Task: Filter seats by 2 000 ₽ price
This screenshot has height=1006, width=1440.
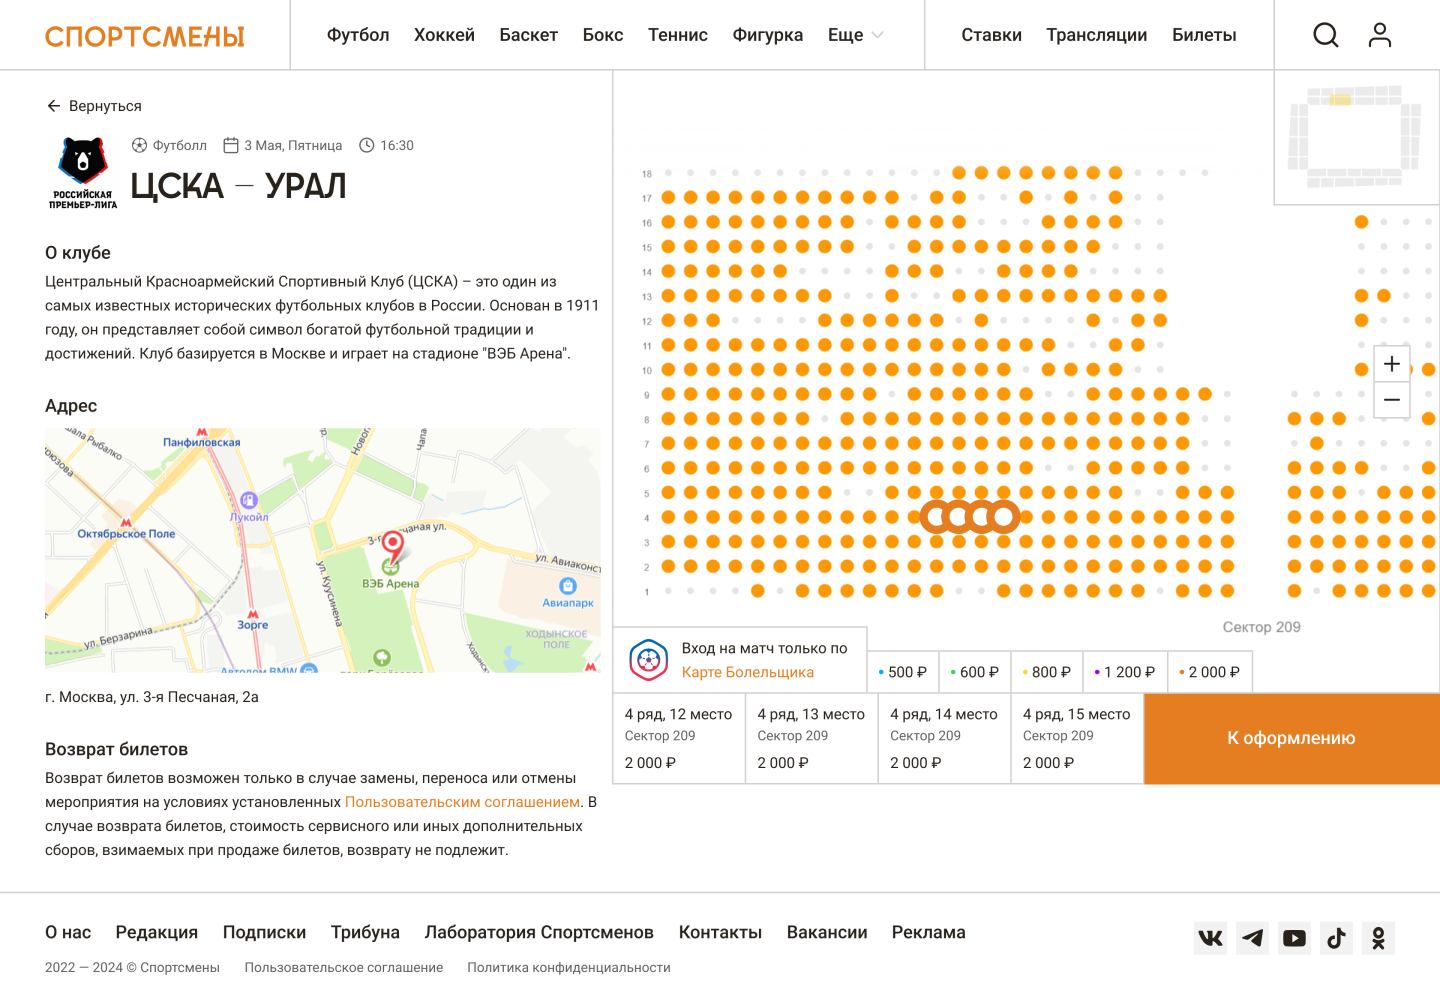Action: coord(1210,672)
